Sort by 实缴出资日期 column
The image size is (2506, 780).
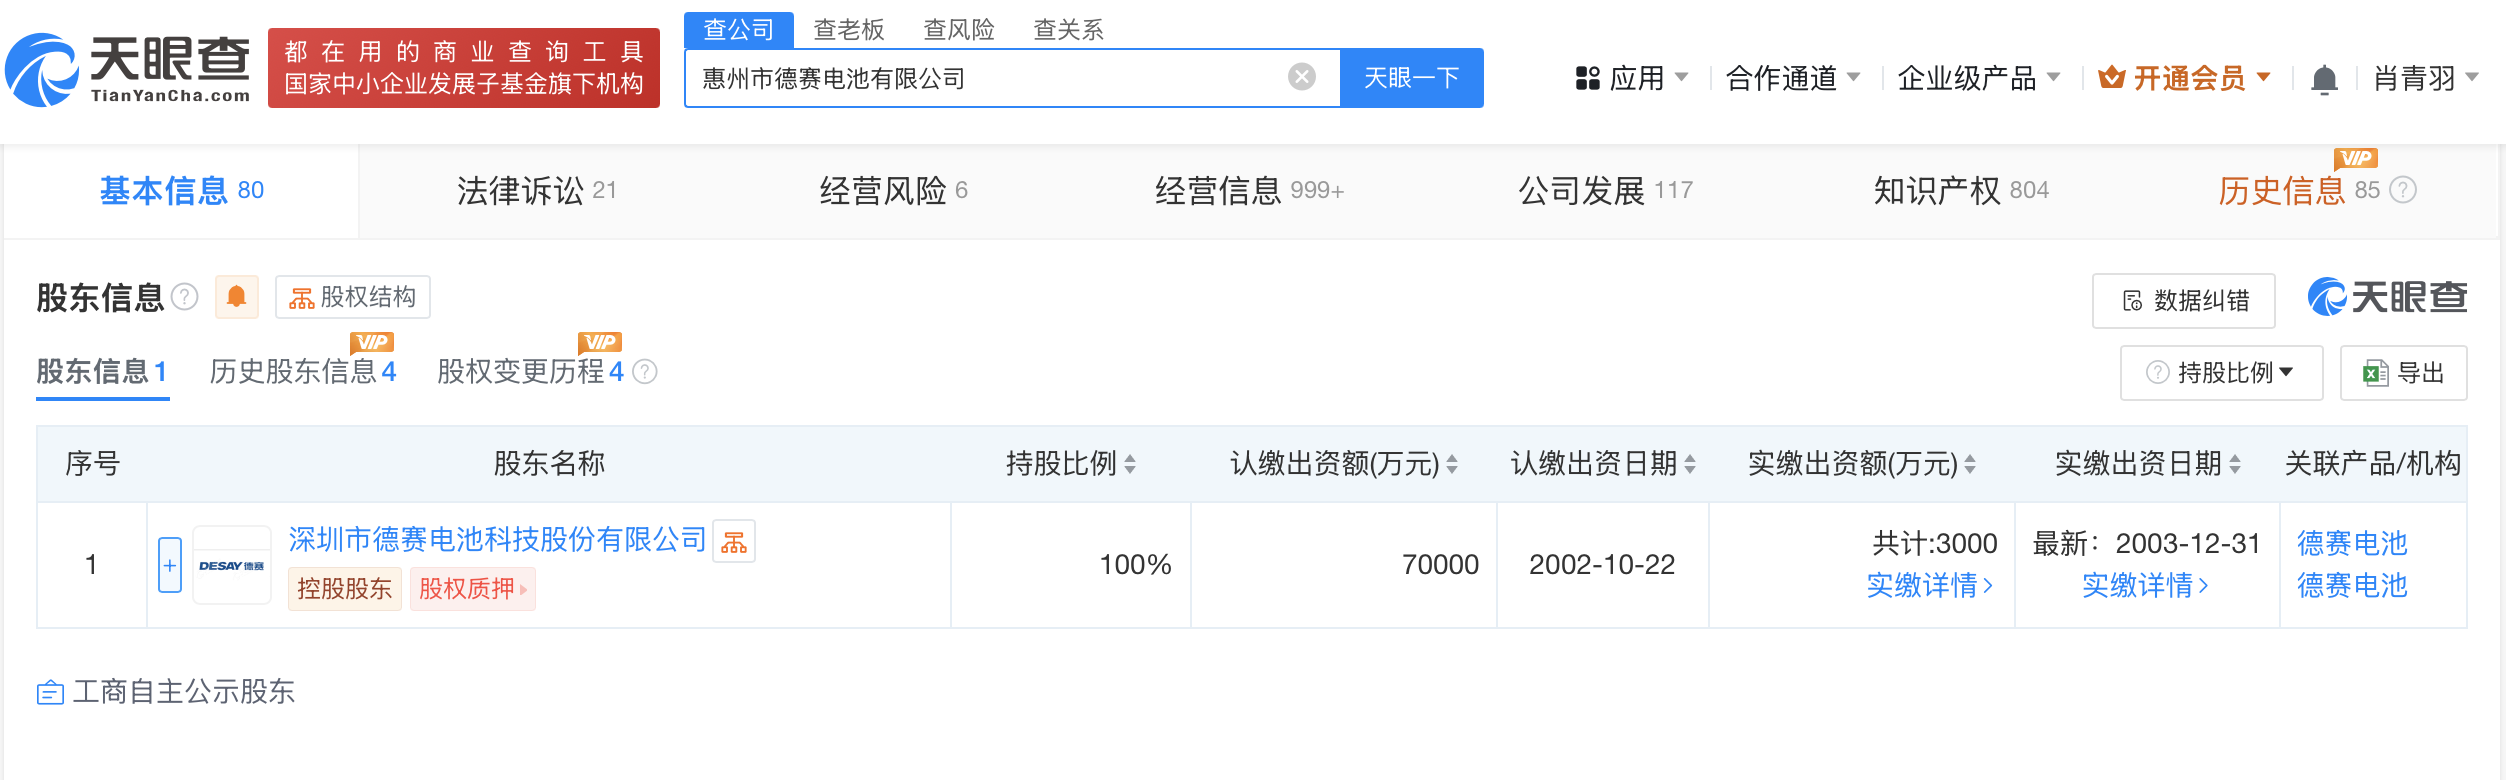pos(2235,464)
